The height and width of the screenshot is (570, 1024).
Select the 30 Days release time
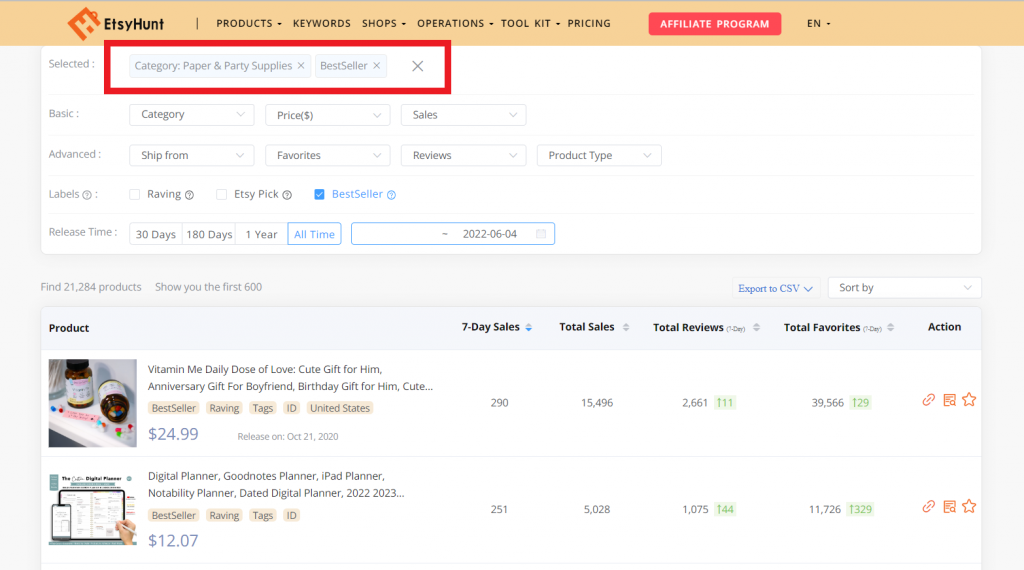click(x=155, y=234)
